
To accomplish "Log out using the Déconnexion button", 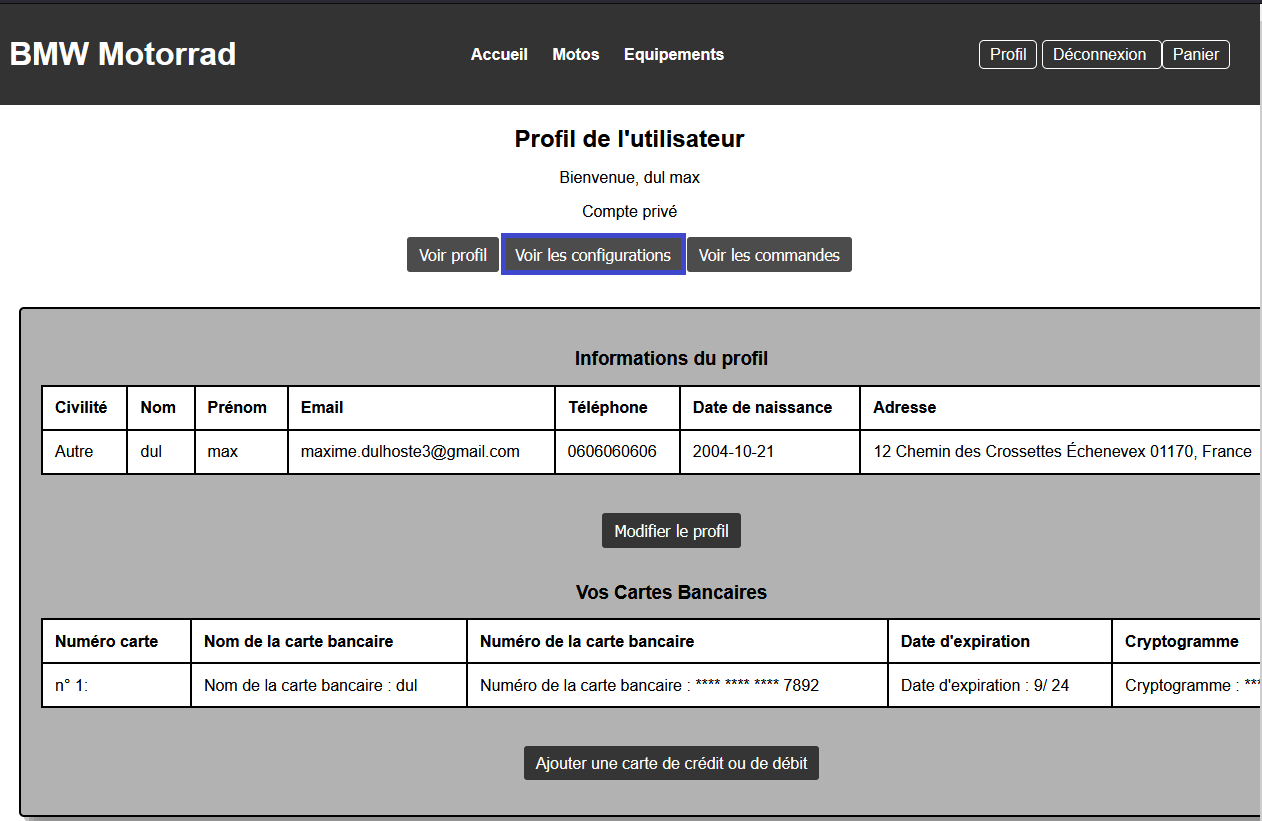I will pyautogui.click(x=1100, y=54).
